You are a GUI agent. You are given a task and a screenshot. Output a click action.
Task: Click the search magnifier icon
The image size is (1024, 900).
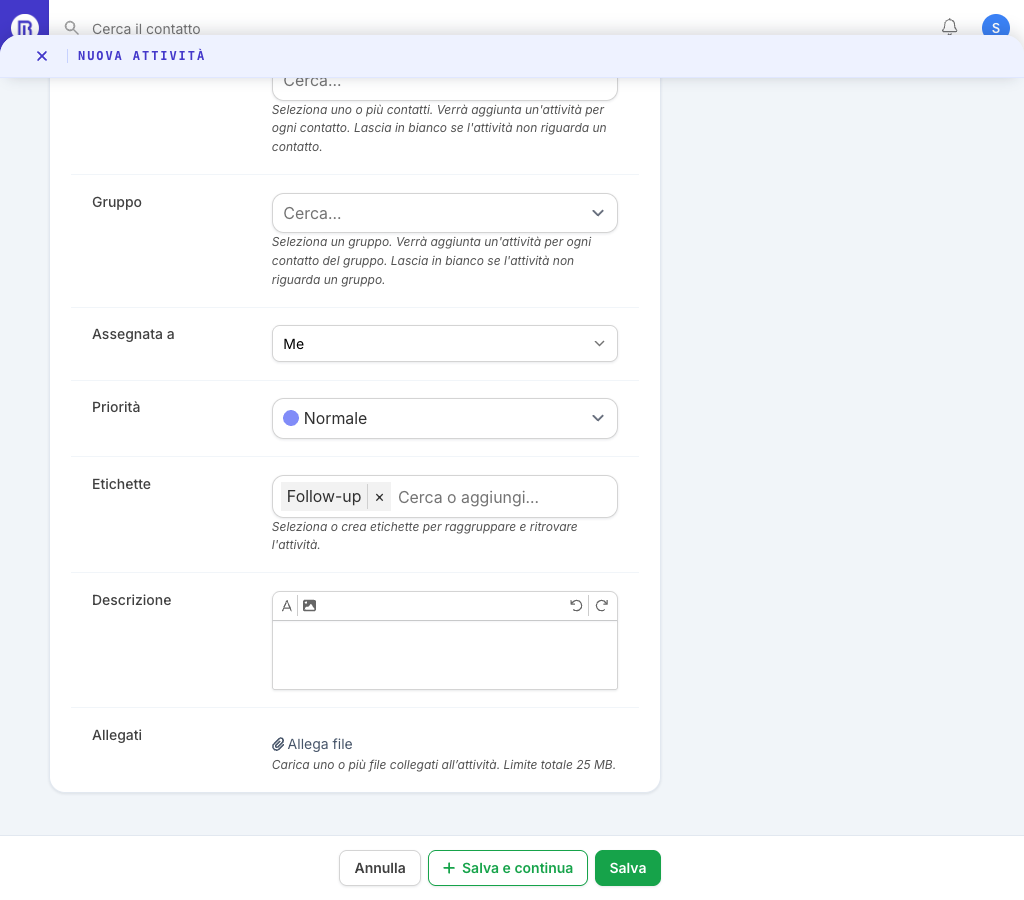(72, 28)
